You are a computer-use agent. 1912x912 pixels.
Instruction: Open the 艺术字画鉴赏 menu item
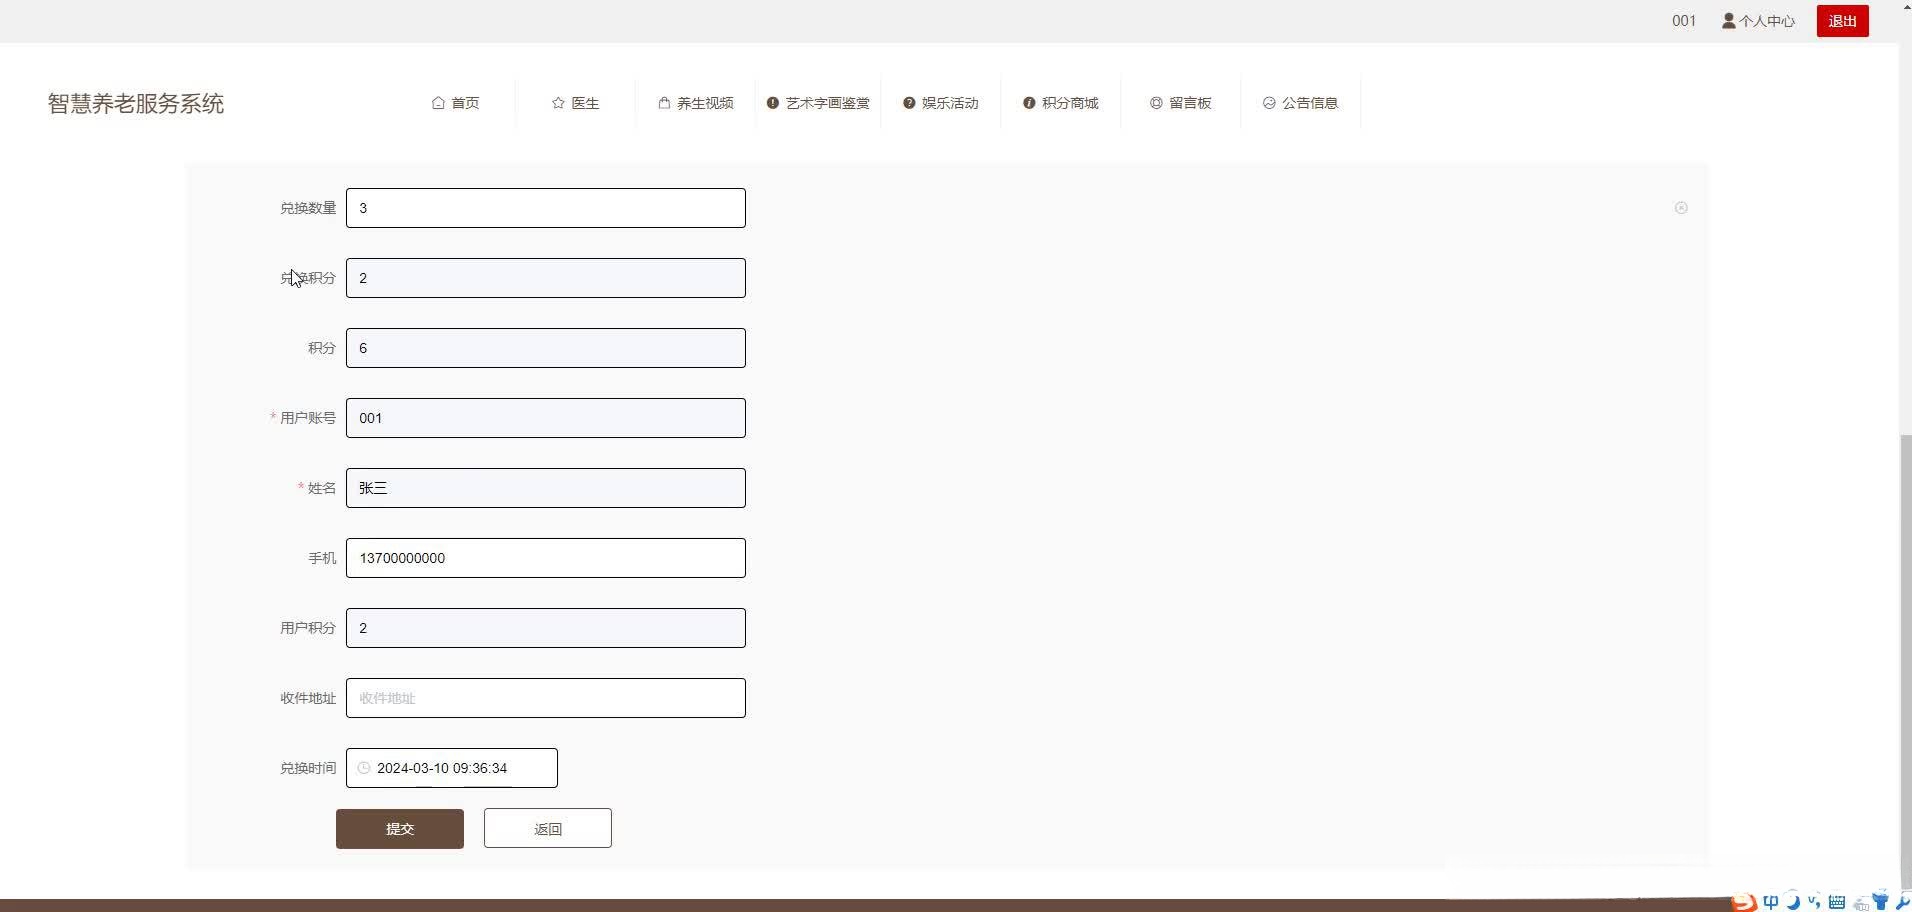818,102
